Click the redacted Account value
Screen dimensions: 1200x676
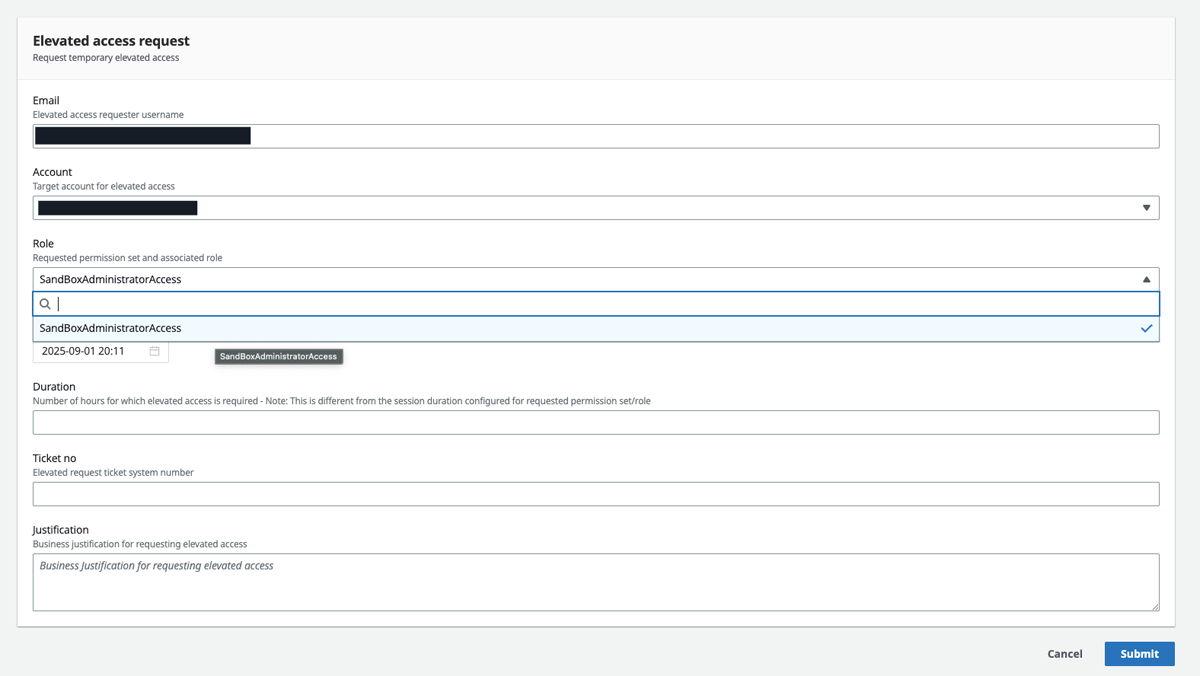point(118,208)
